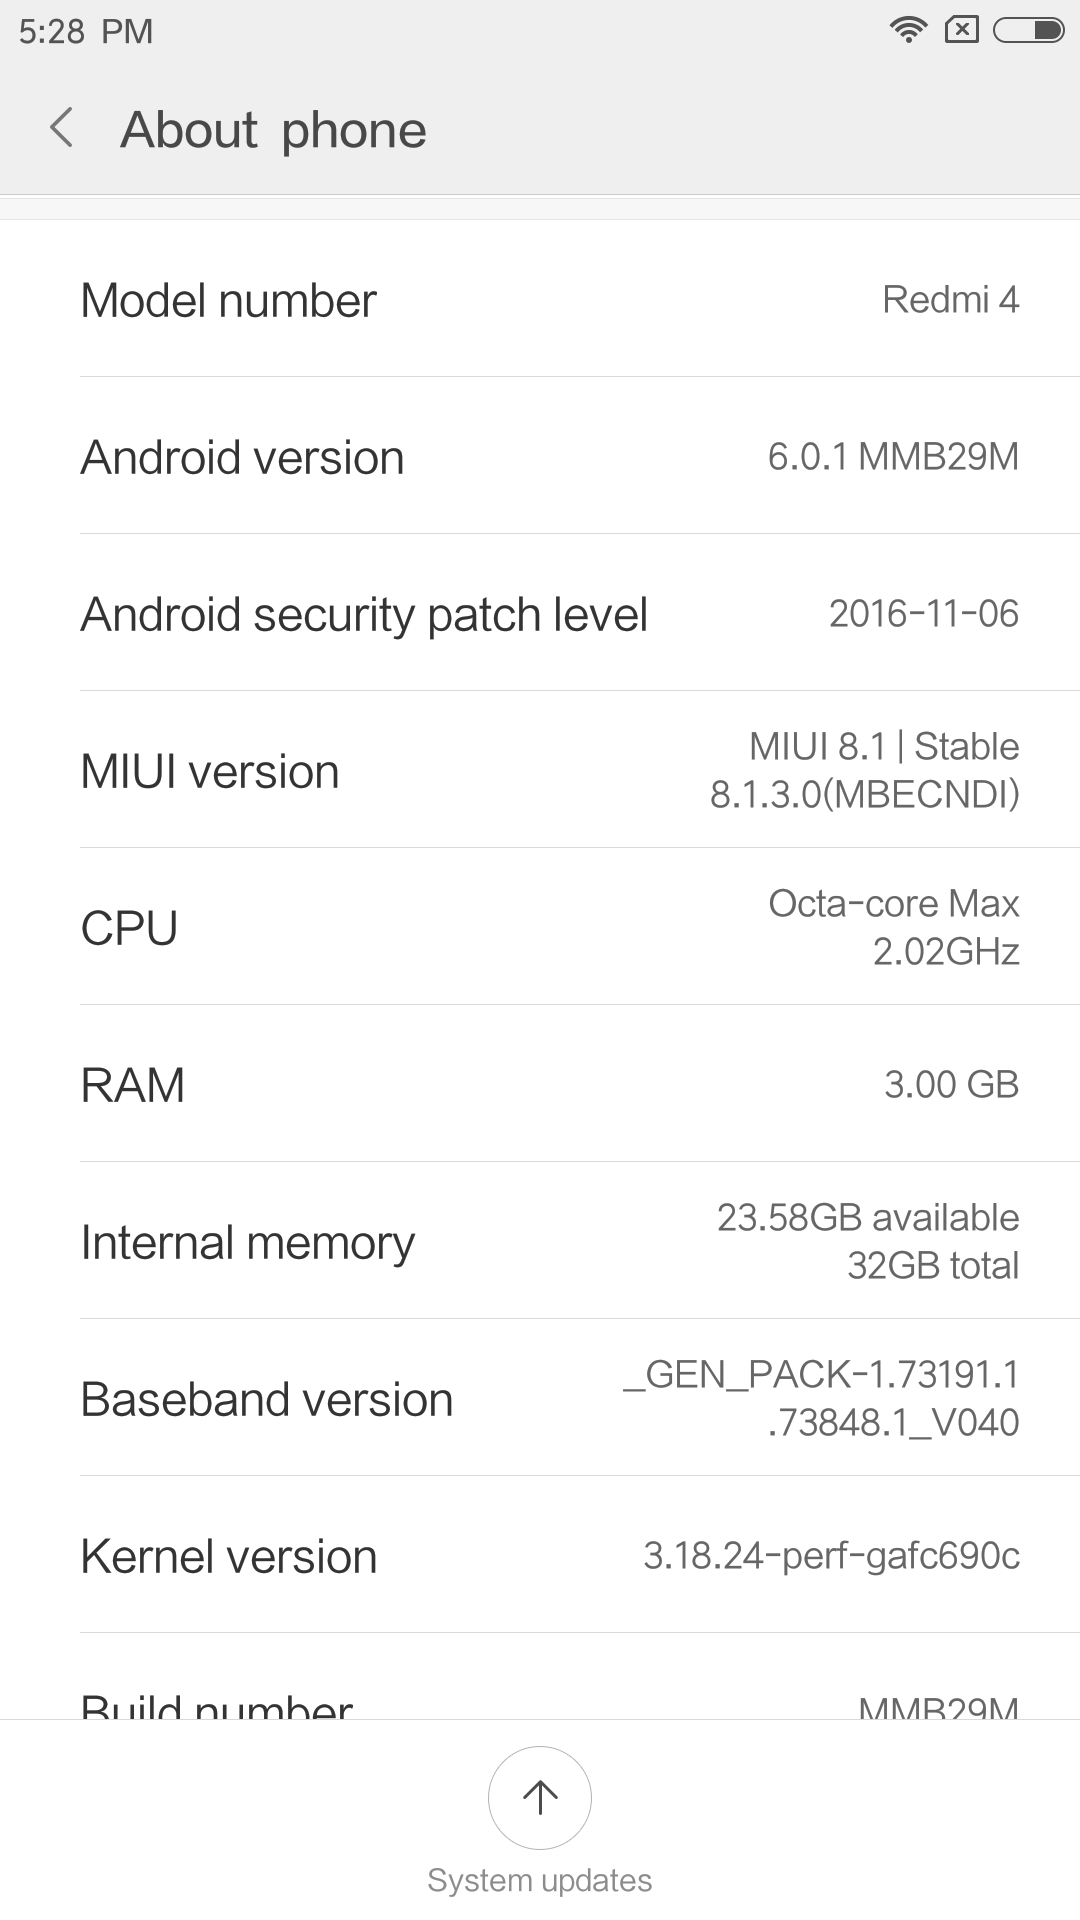Tap the battery indicator icon
This screenshot has width=1080, height=1920.
click(x=1028, y=30)
